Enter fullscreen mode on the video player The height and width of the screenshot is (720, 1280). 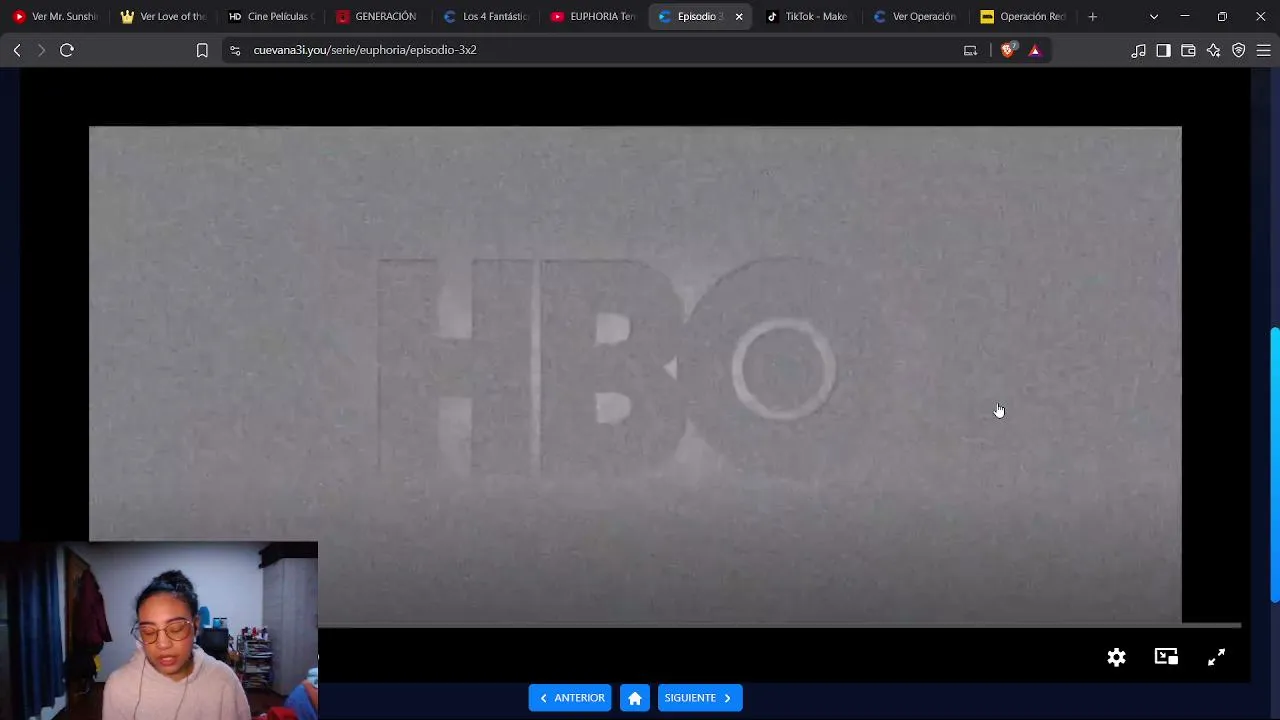coord(1216,657)
